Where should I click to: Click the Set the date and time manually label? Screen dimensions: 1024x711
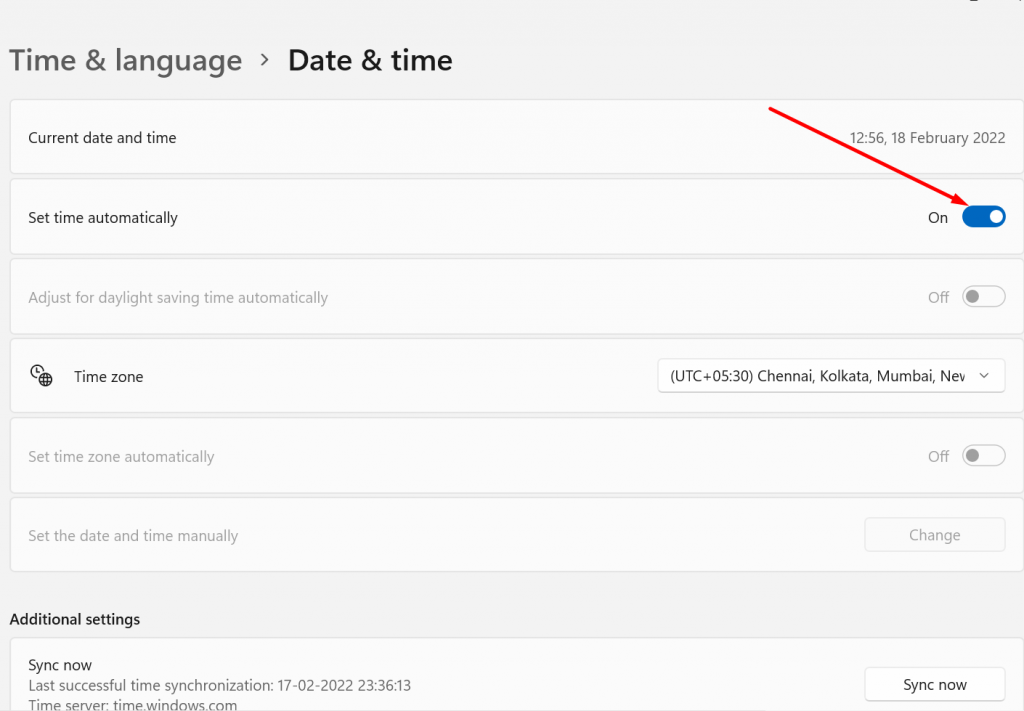(x=133, y=536)
